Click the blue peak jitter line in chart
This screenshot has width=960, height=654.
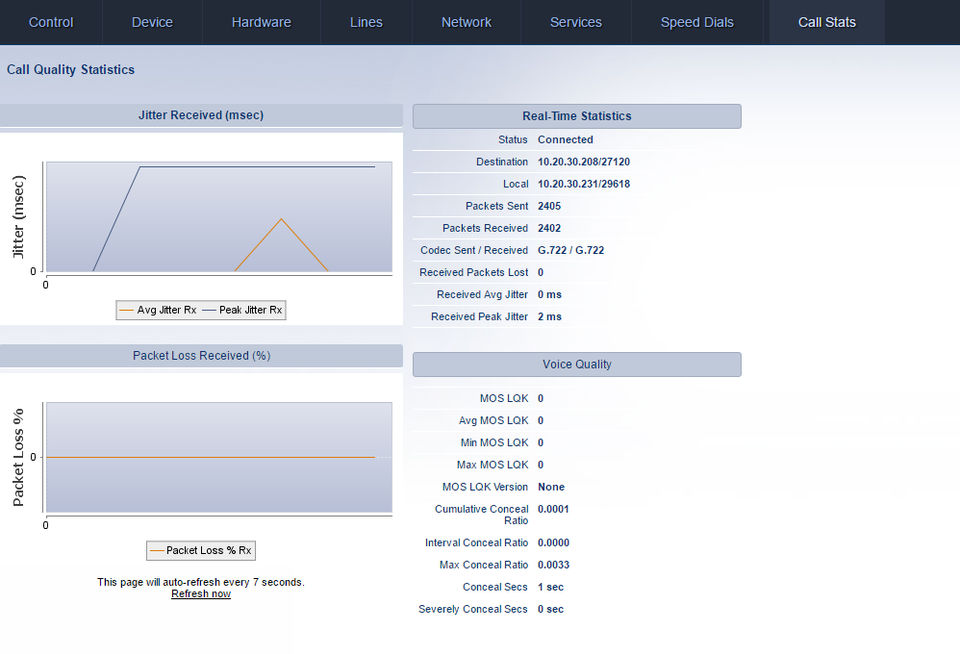[257, 167]
